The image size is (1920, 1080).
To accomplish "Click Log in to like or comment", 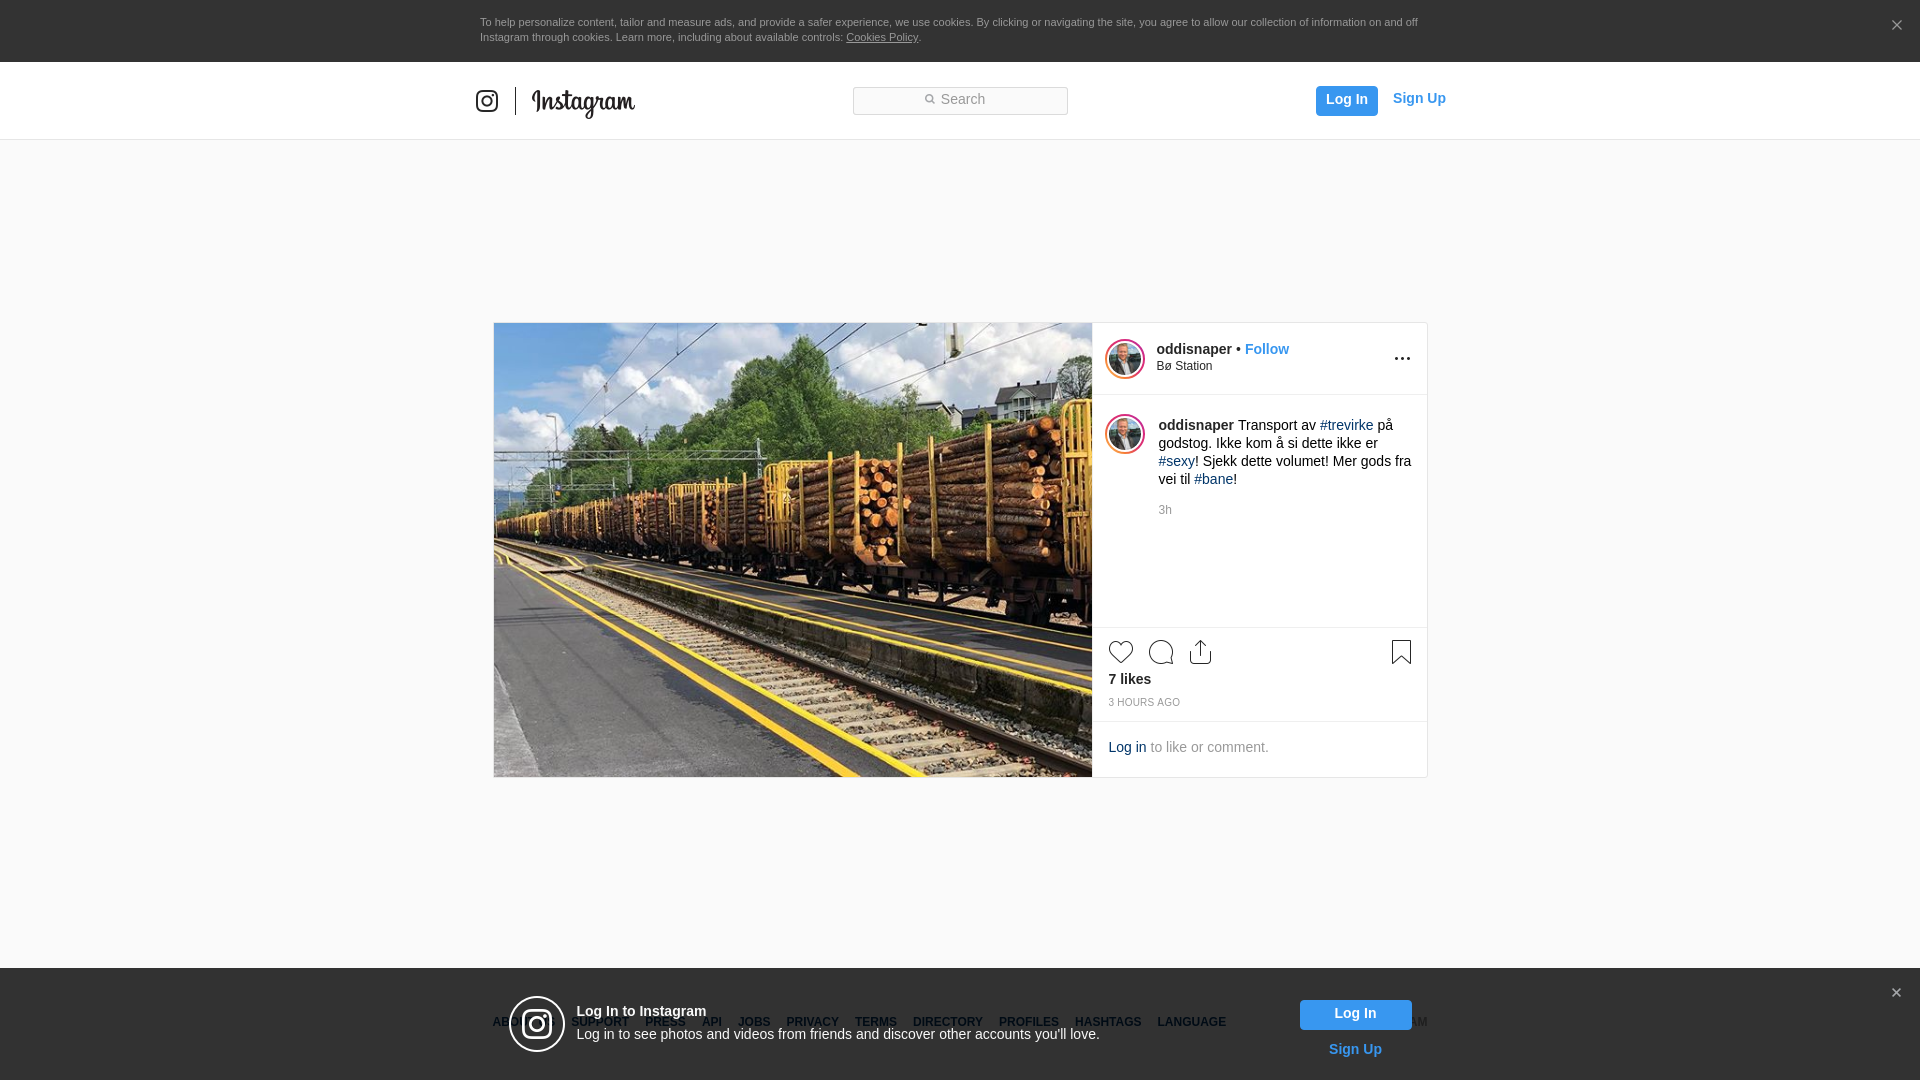I will 1127,747.
